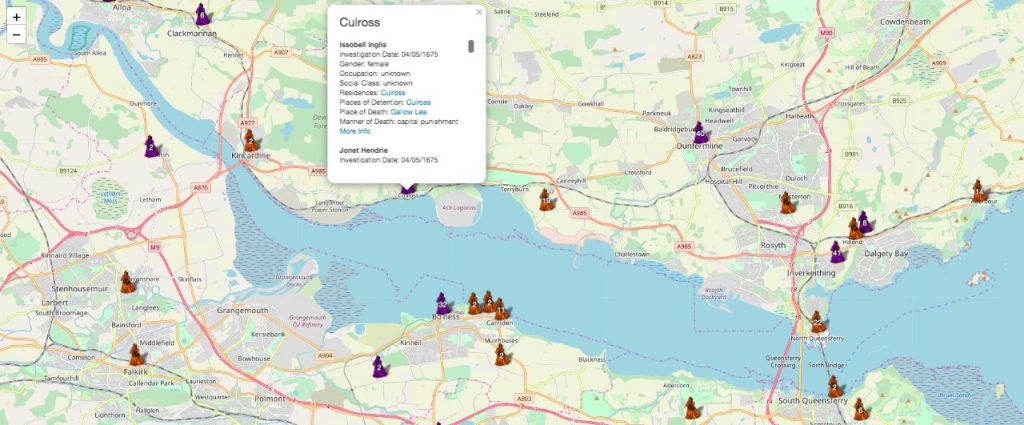The width and height of the screenshot is (1024, 425).
Task: Select the Jonet Hendrie name heading
Action: click(364, 150)
